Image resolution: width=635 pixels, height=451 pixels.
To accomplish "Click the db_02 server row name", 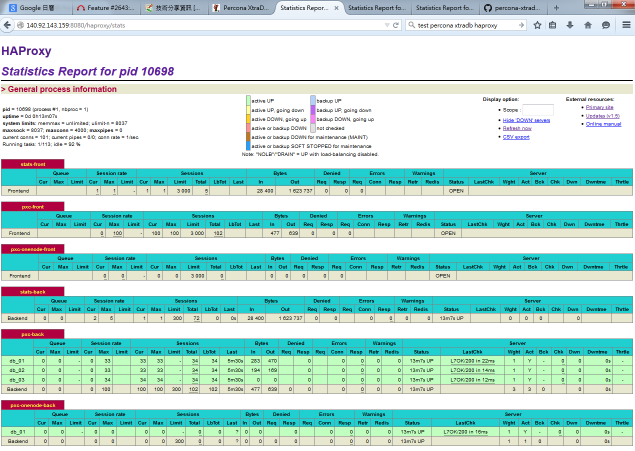I will (18, 370).
